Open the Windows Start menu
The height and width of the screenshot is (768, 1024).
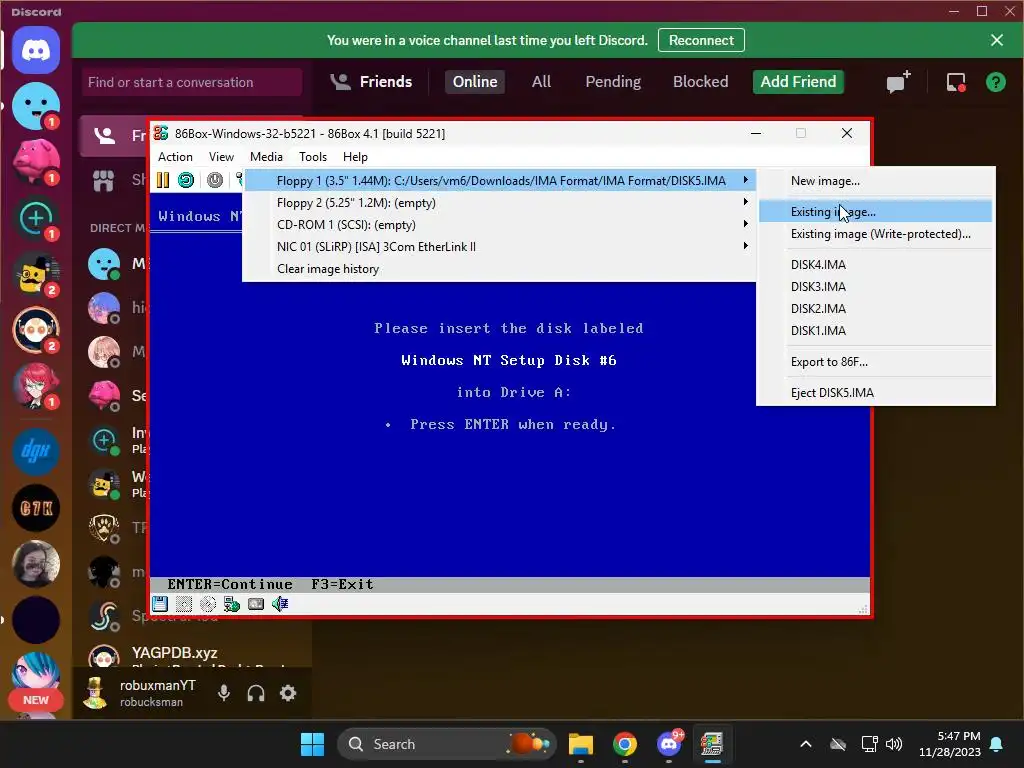coord(312,744)
